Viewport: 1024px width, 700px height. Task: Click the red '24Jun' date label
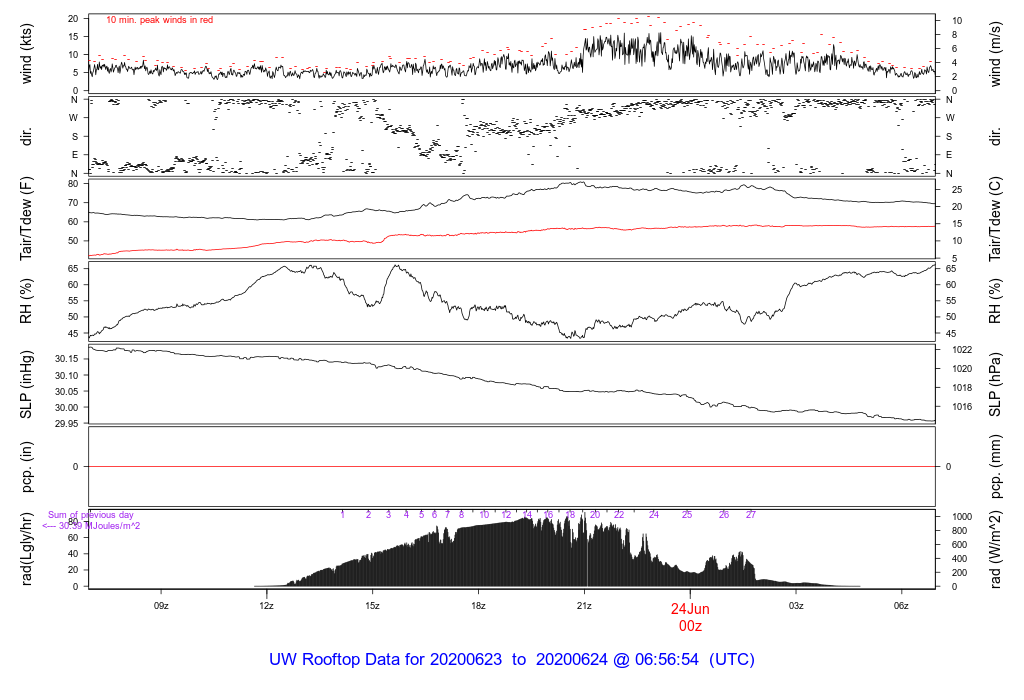tap(690, 609)
